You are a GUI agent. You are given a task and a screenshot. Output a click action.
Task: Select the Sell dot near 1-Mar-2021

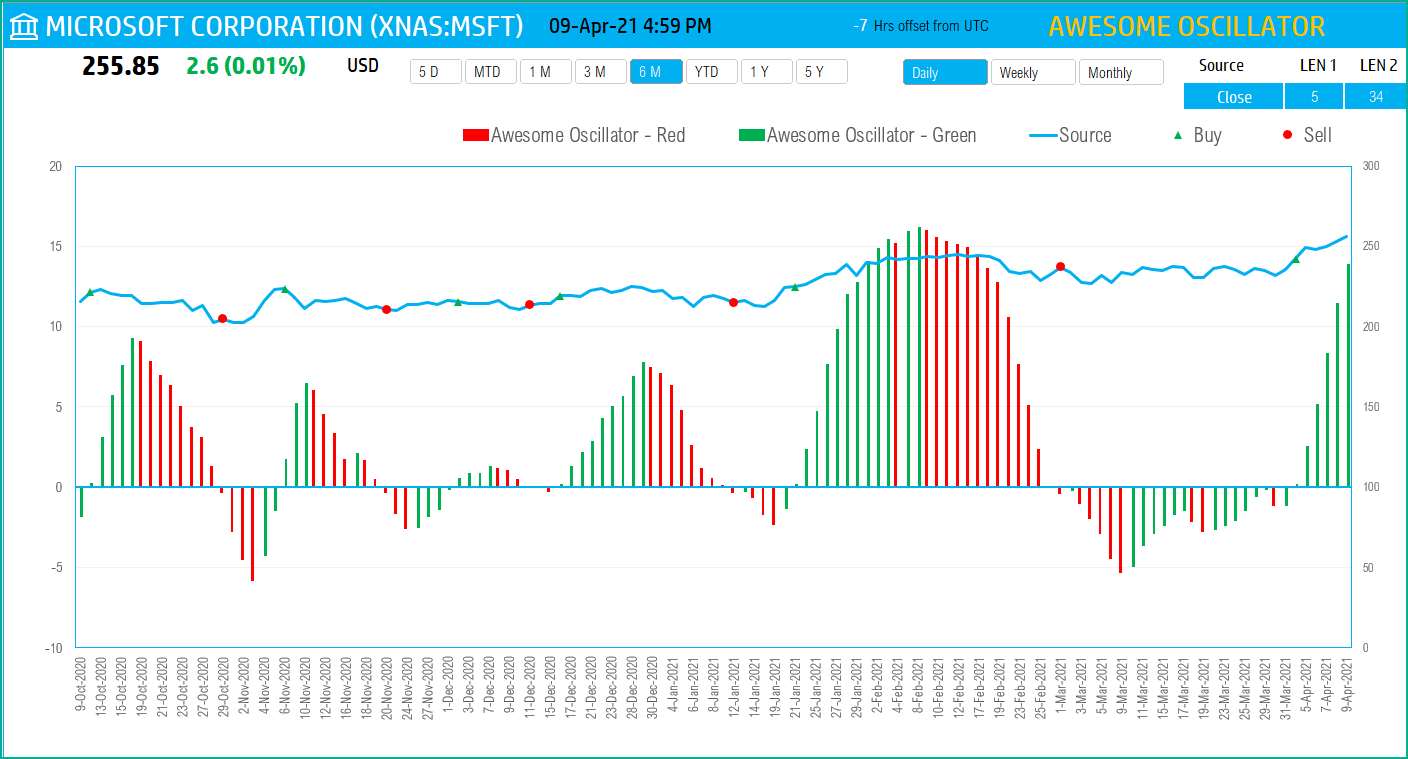click(1060, 266)
